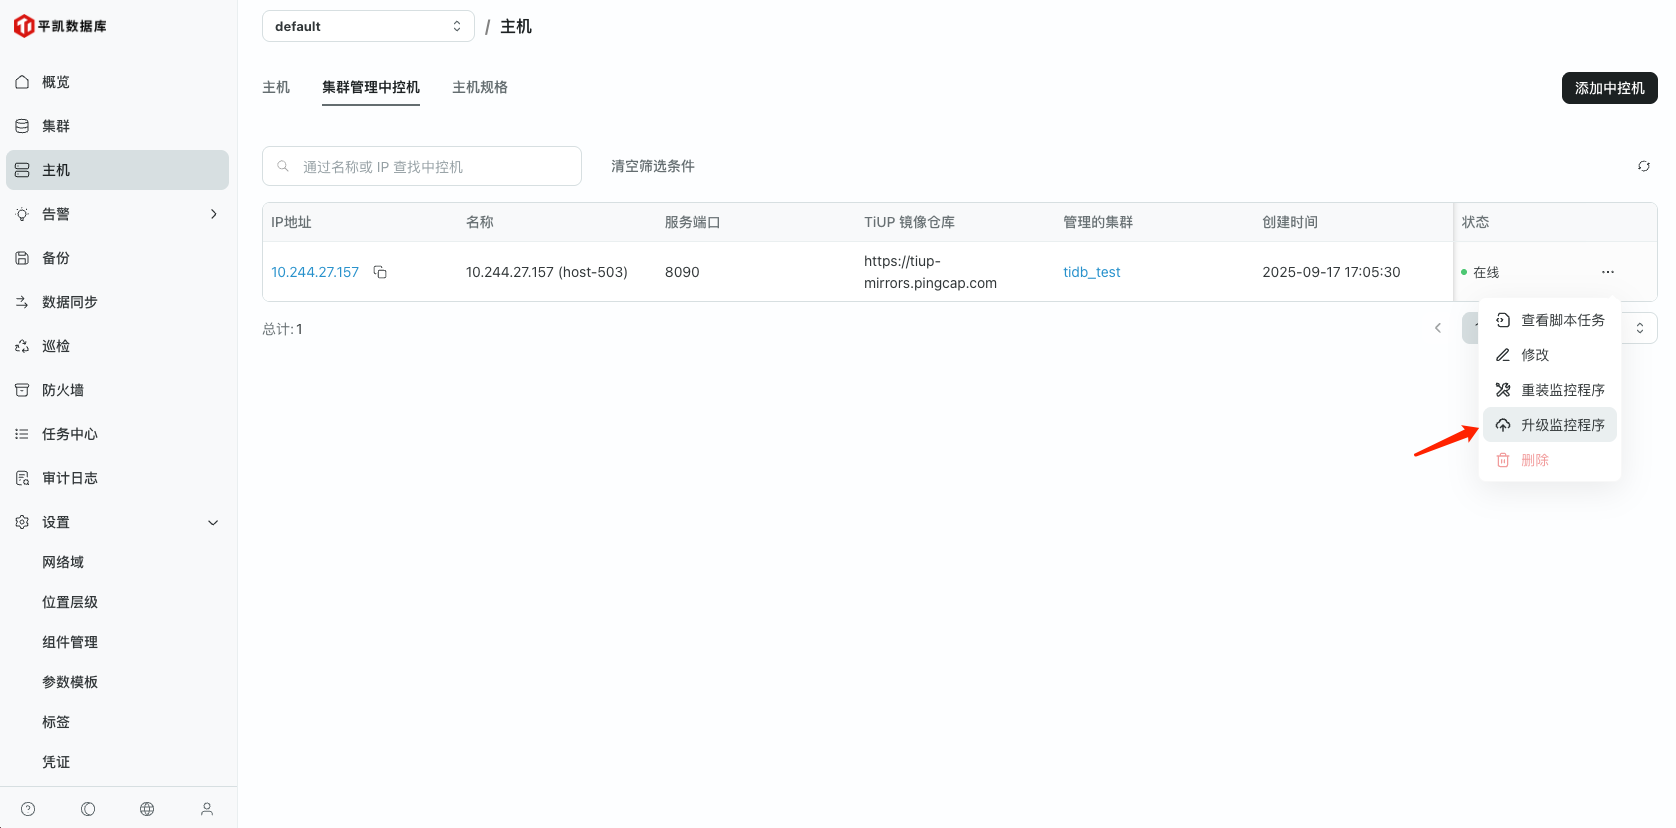The width and height of the screenshot is (1676, 828).
Task: Open the language globe icon
Action: 147,809
